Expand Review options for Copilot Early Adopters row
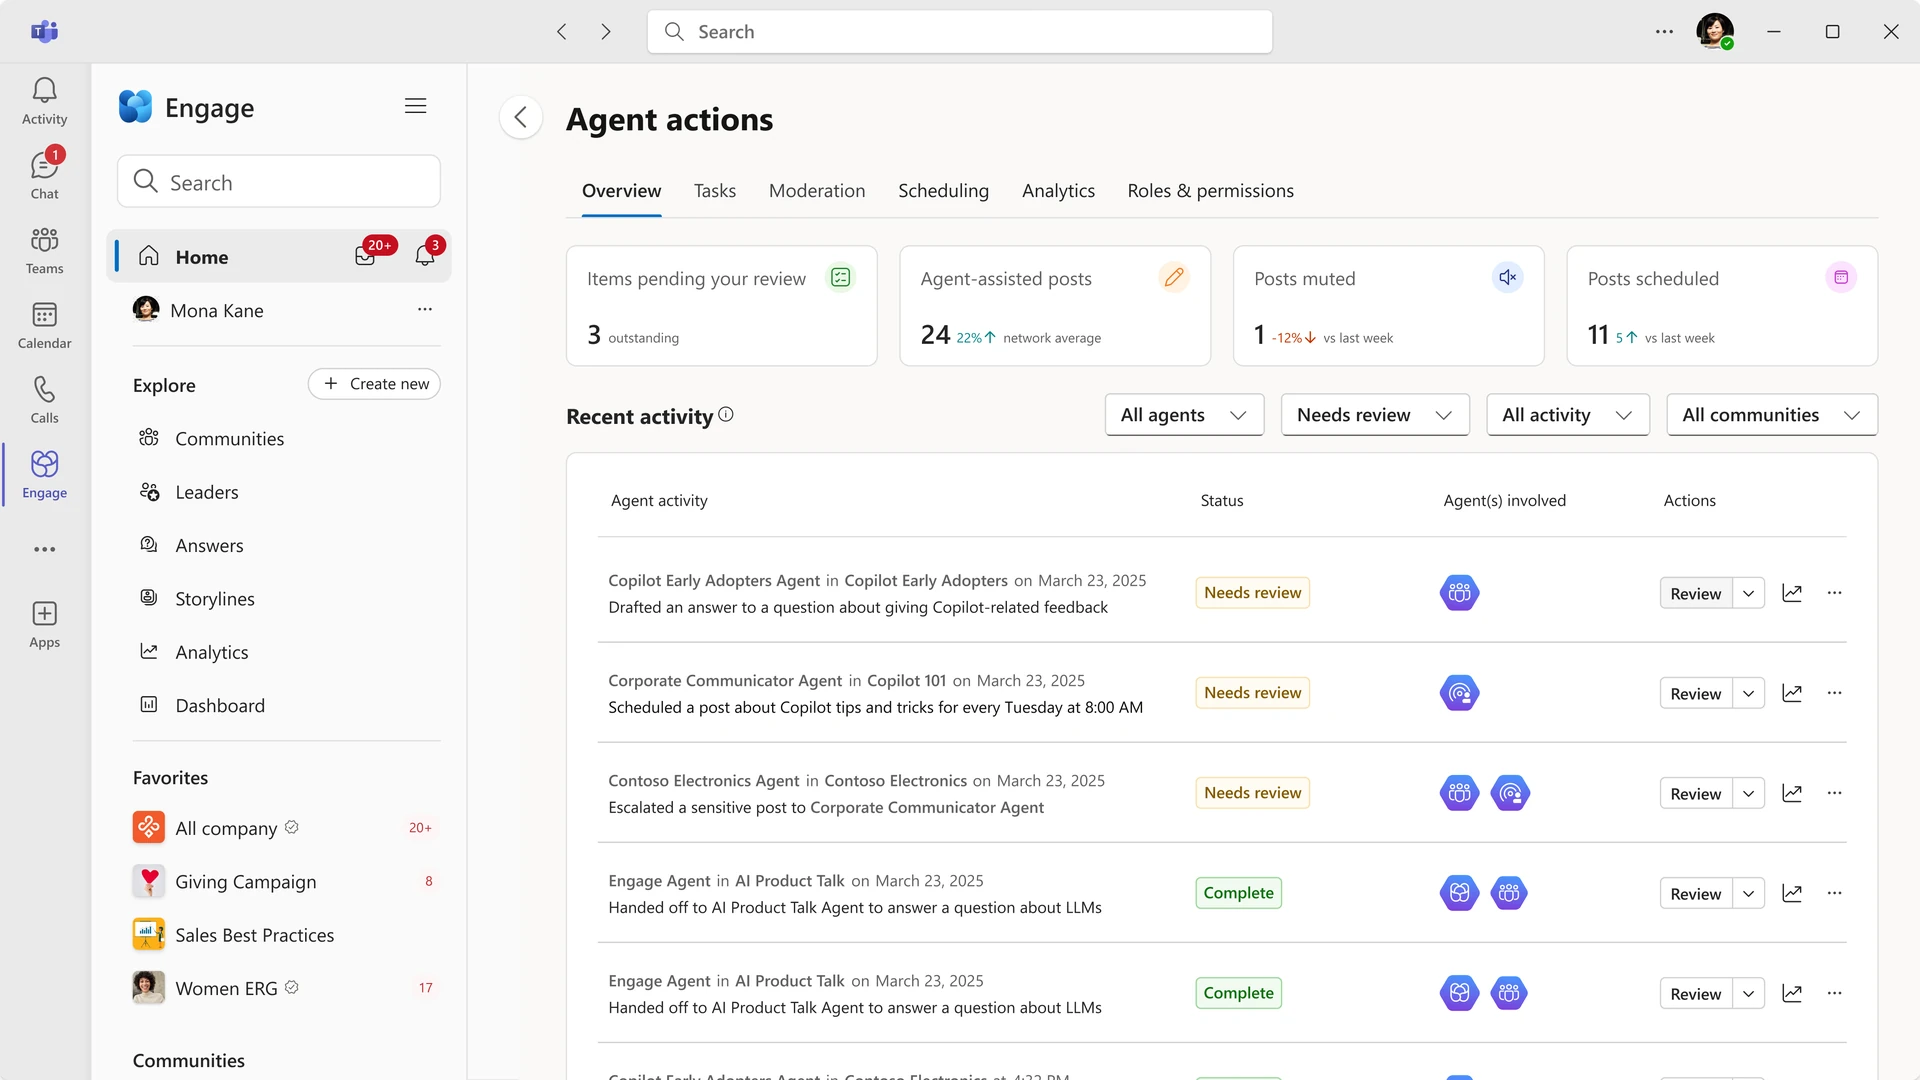This screenshot has height=1080, width=1920. pos(1748,593)
